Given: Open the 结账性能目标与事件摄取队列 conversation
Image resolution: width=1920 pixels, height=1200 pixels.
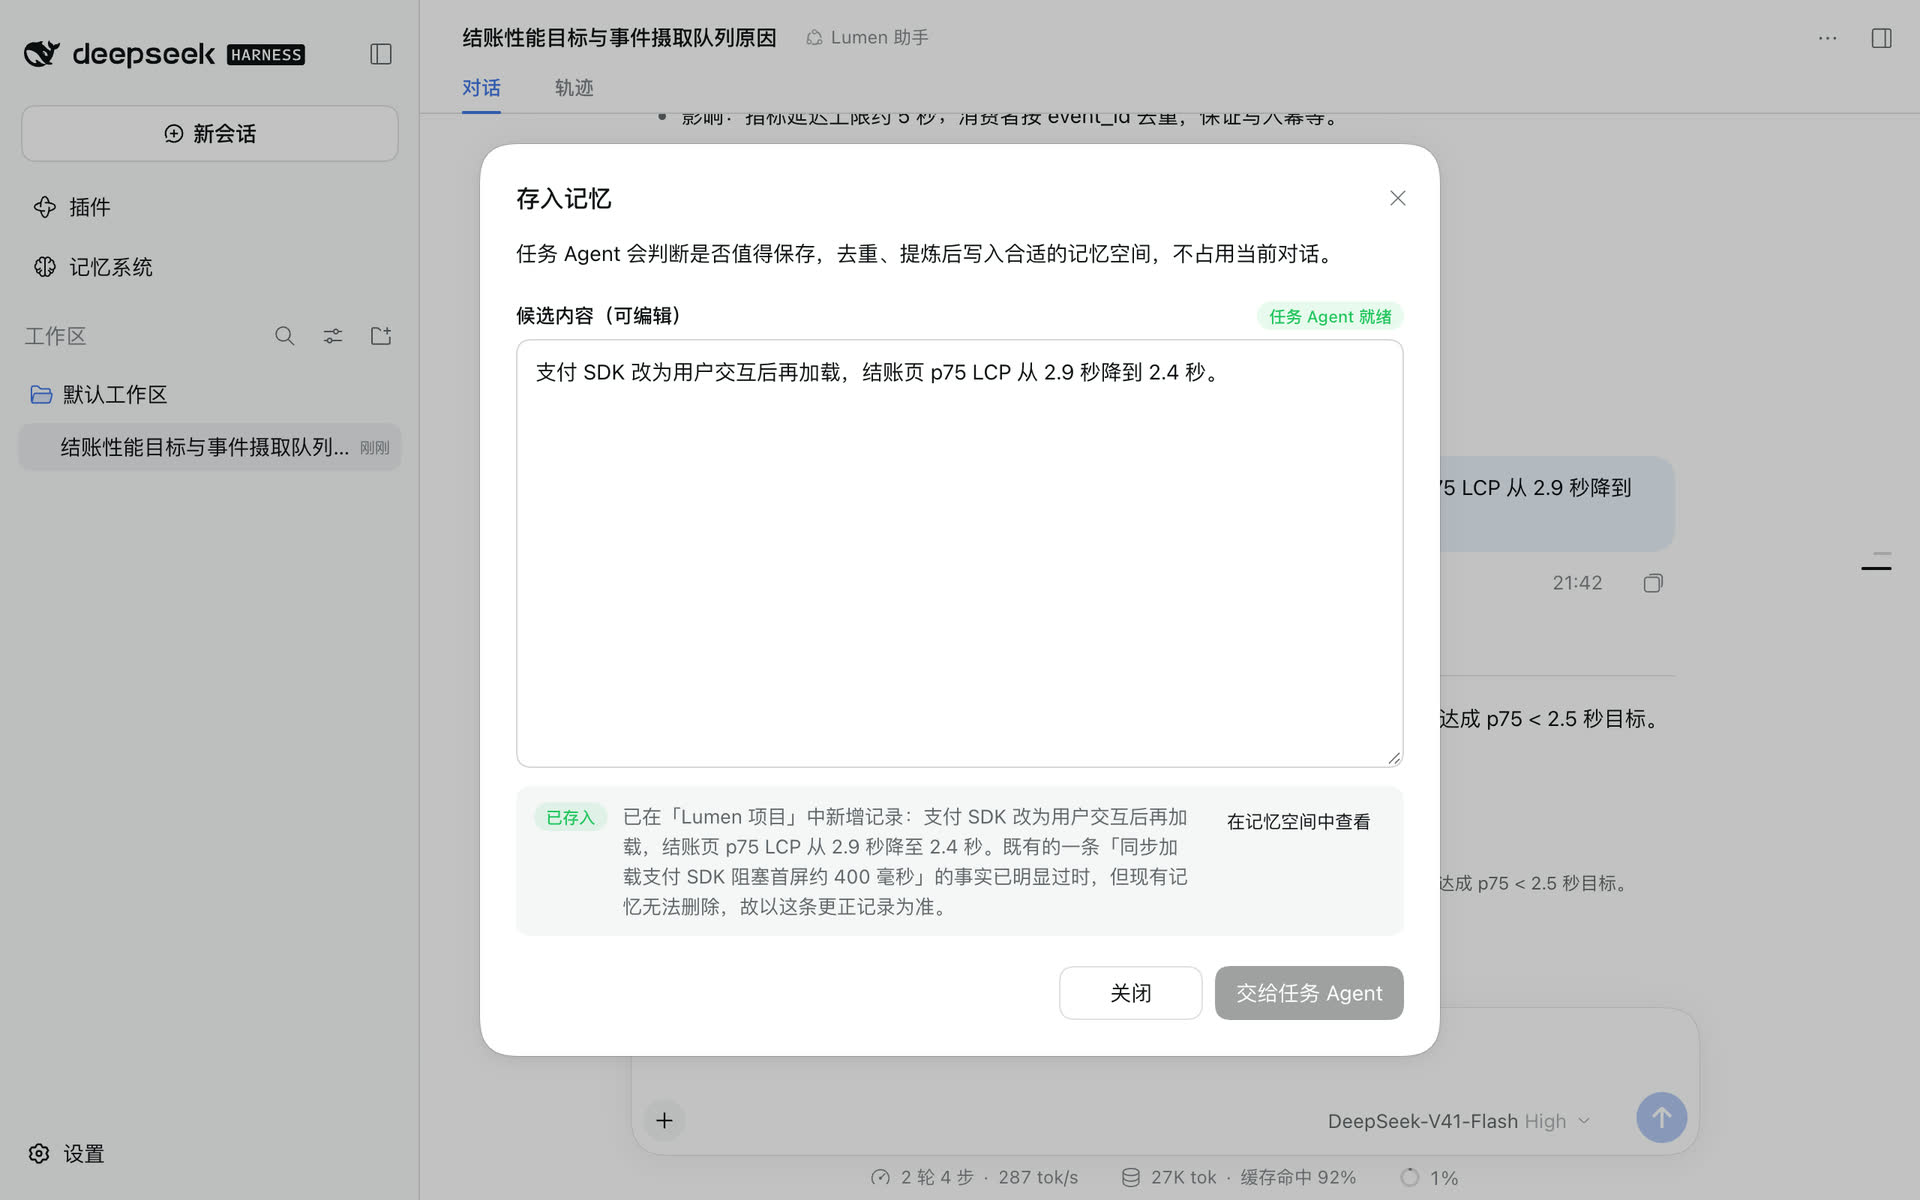Looking at the screenshot, I should click(210, 447).
